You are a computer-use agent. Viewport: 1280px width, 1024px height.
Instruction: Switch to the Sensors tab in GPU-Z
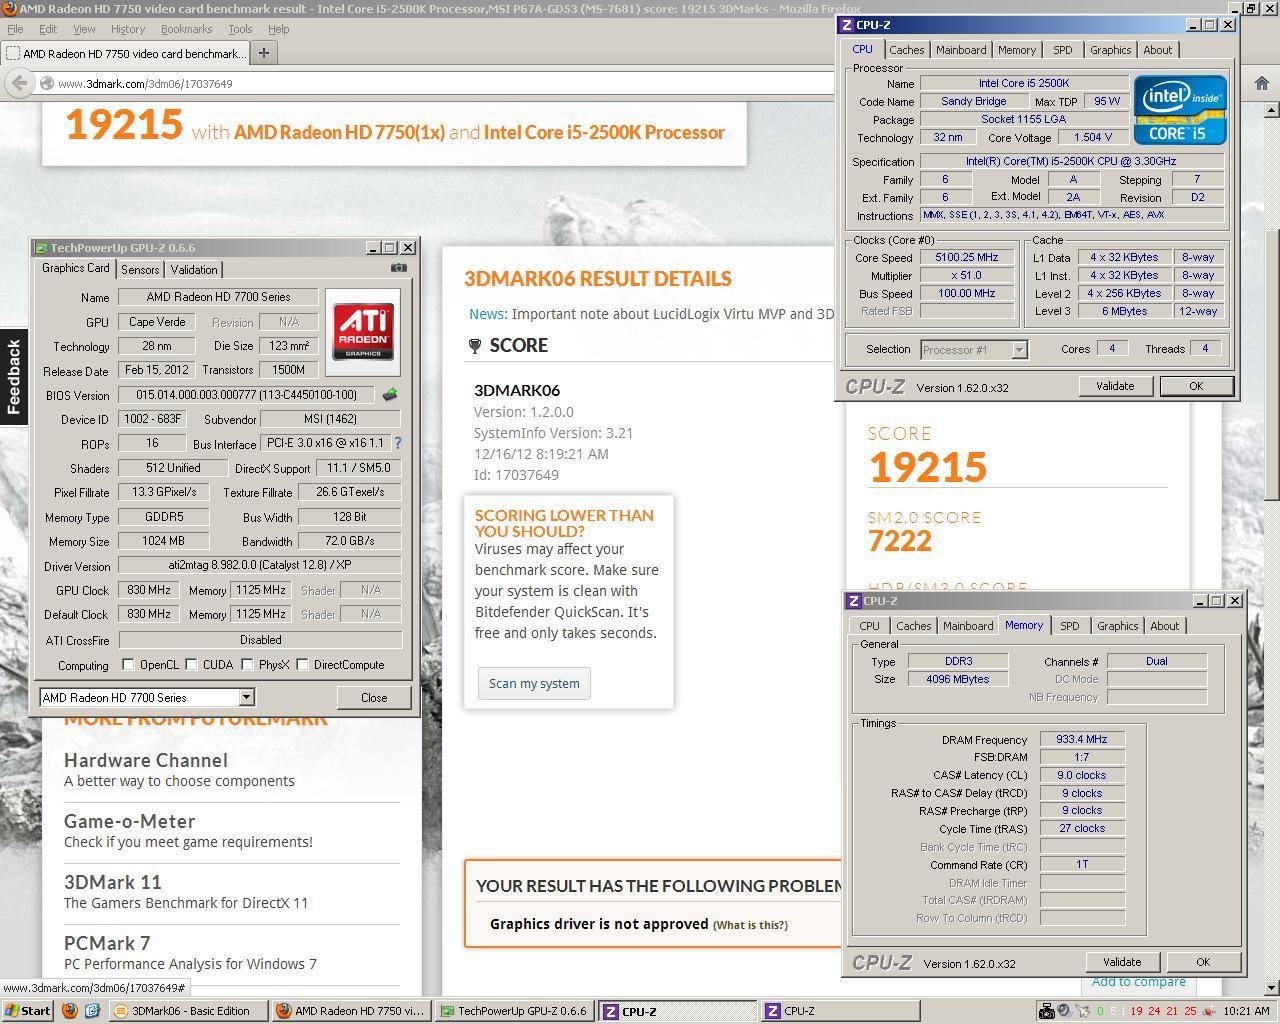click(x=140, y=270)
